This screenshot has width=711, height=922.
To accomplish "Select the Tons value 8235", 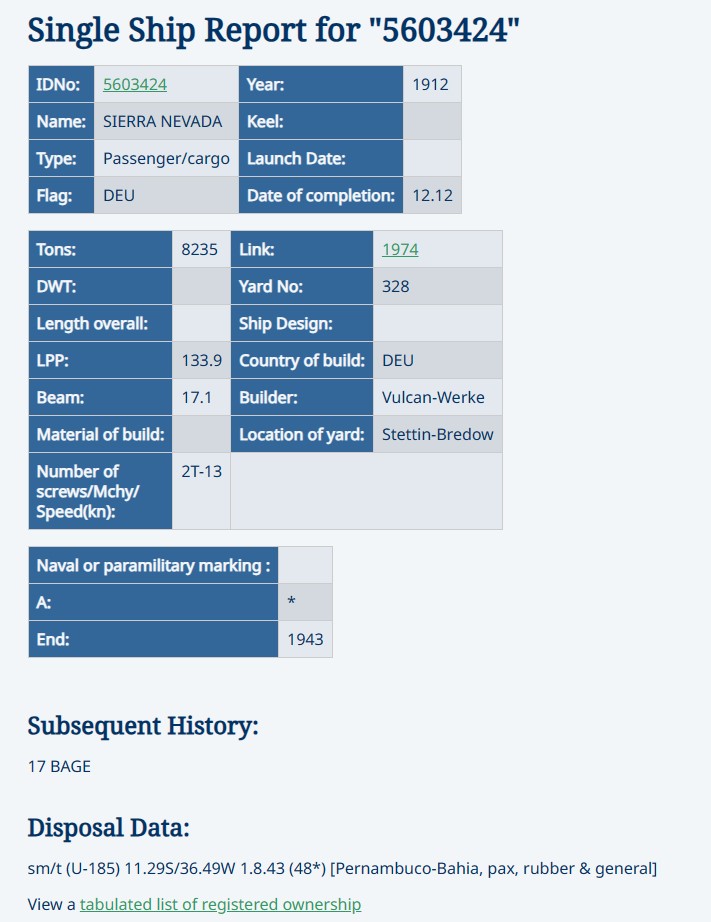I will 201,249.
